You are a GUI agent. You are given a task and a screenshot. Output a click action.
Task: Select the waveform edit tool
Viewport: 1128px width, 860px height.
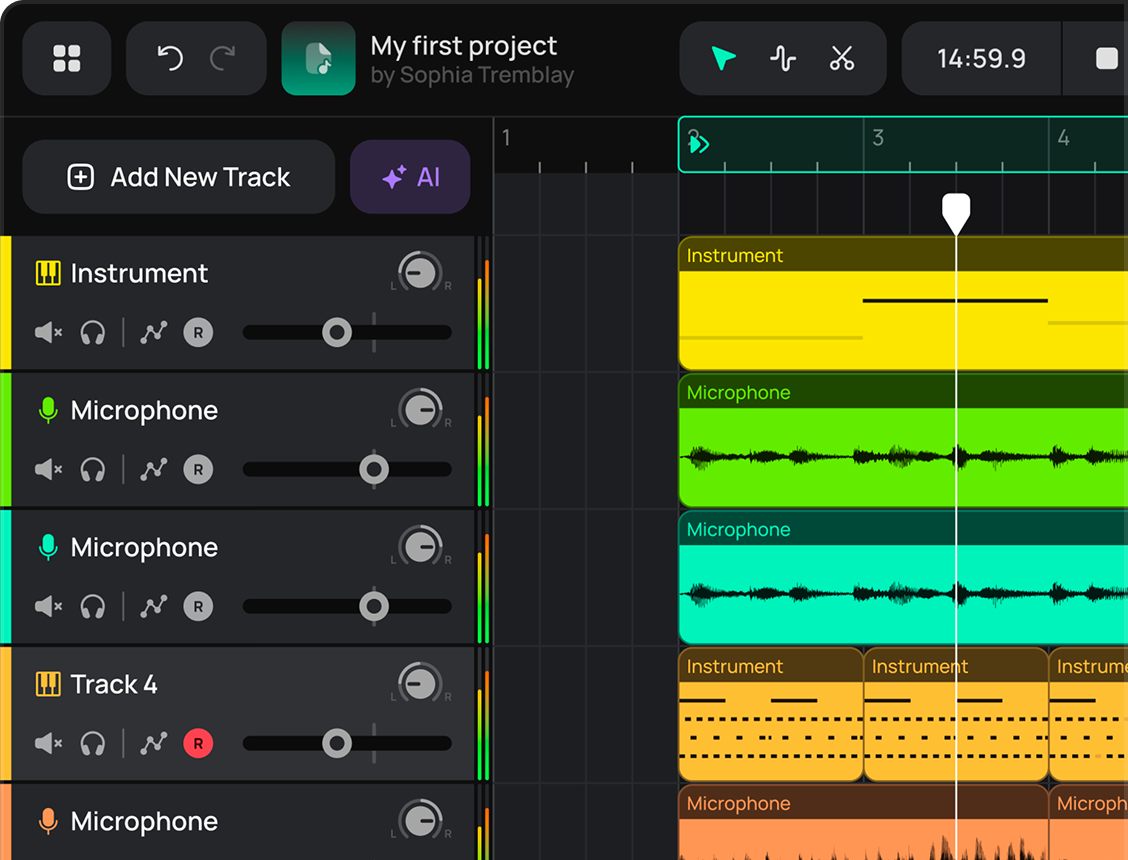pyautogui.click(x=783, y=59)
